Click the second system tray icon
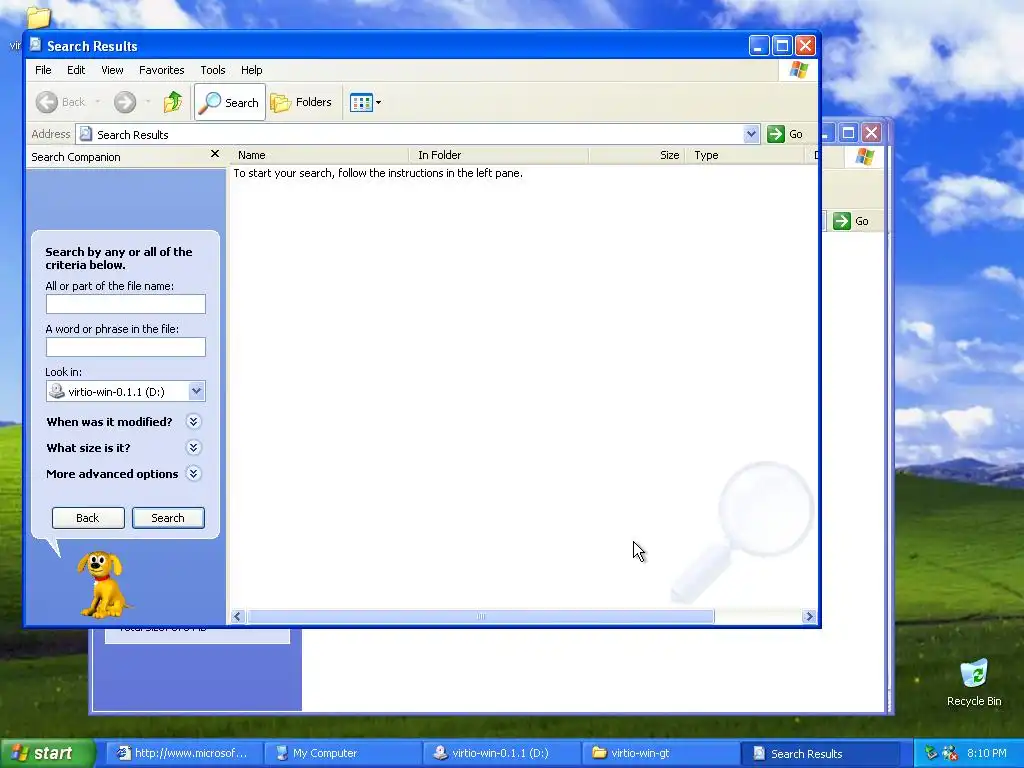 (950, 753)
